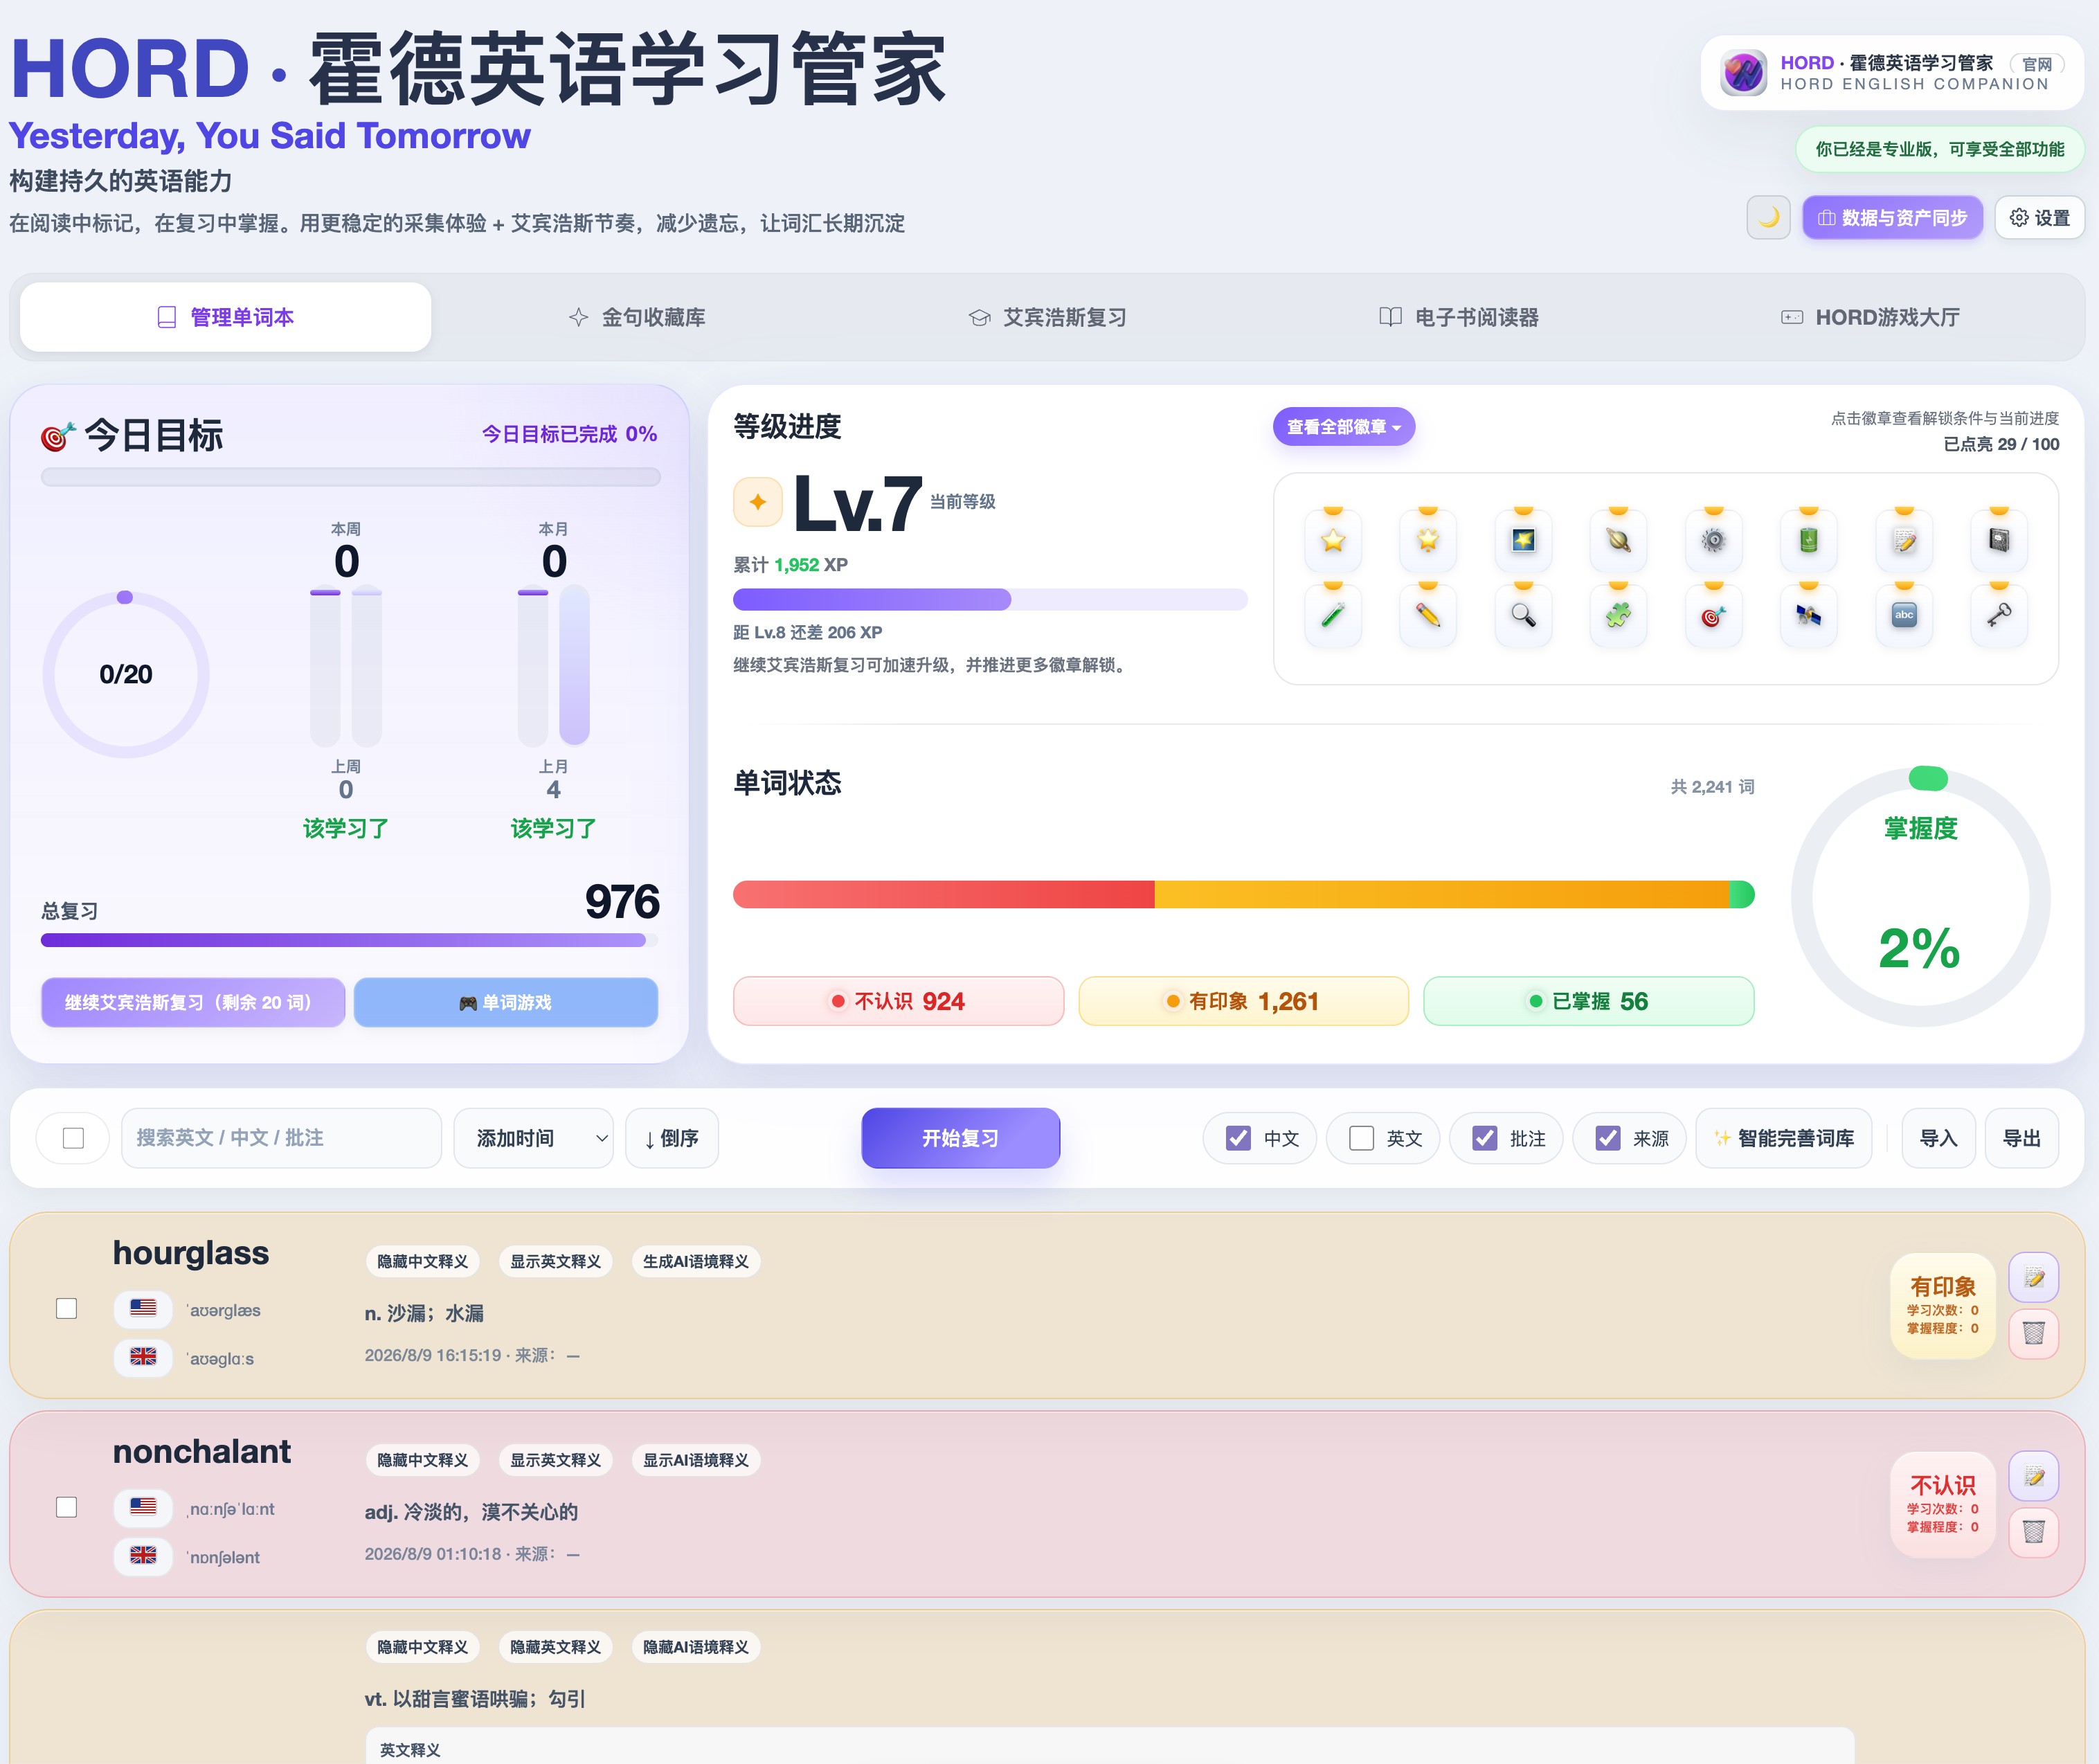Viewport: 2099px width, 1764px height.
Task: Open the satellite badge
Action: [x=1808, y=616]
